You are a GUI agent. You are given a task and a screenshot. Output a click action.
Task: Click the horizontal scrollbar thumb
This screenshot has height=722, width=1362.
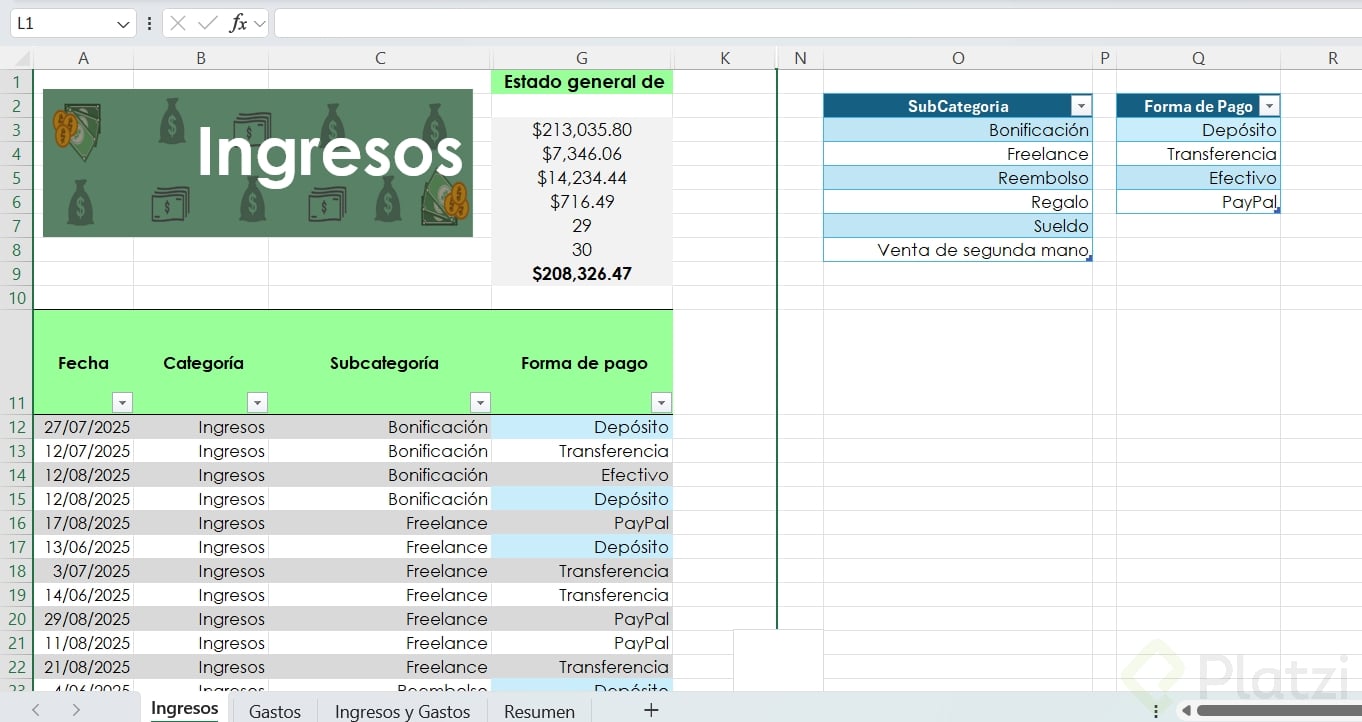click(x=1279, y=711)
